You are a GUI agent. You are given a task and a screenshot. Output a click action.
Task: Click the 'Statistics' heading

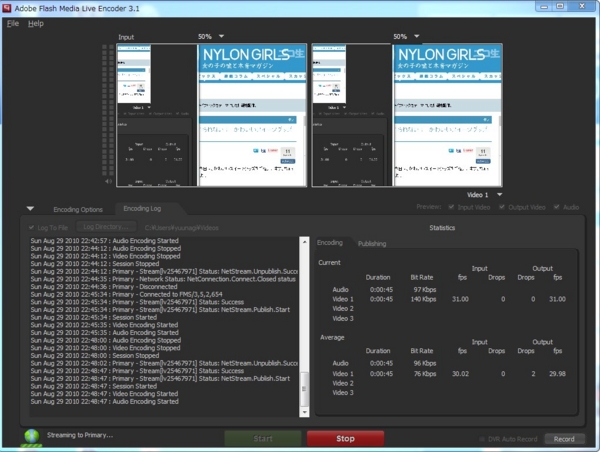(442, 228)
